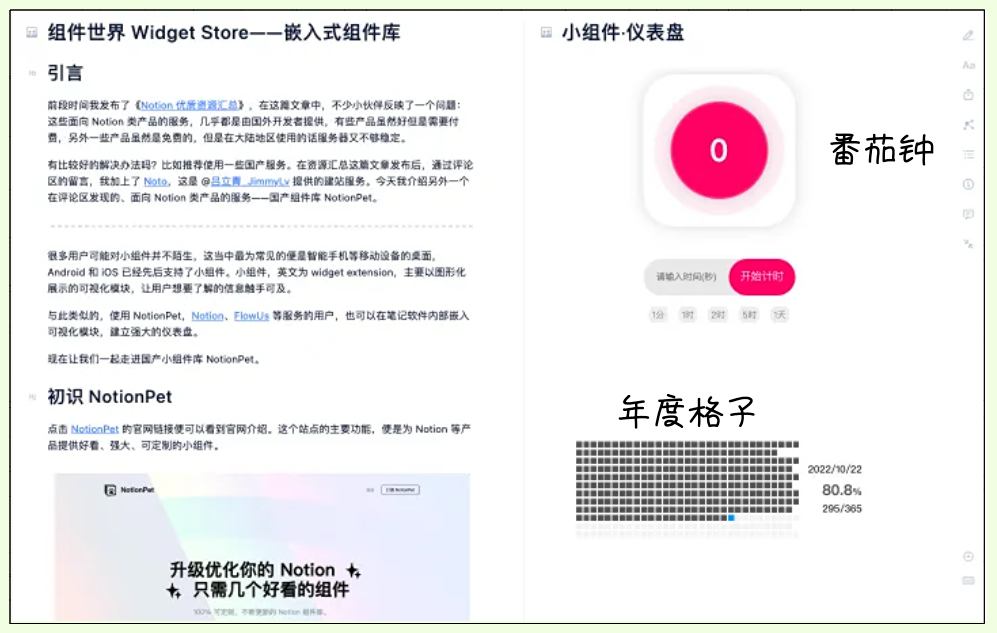Screen dimensions: 997x633
Task: Click the share/export icon in right sidebar
Action: coord(968,95)
